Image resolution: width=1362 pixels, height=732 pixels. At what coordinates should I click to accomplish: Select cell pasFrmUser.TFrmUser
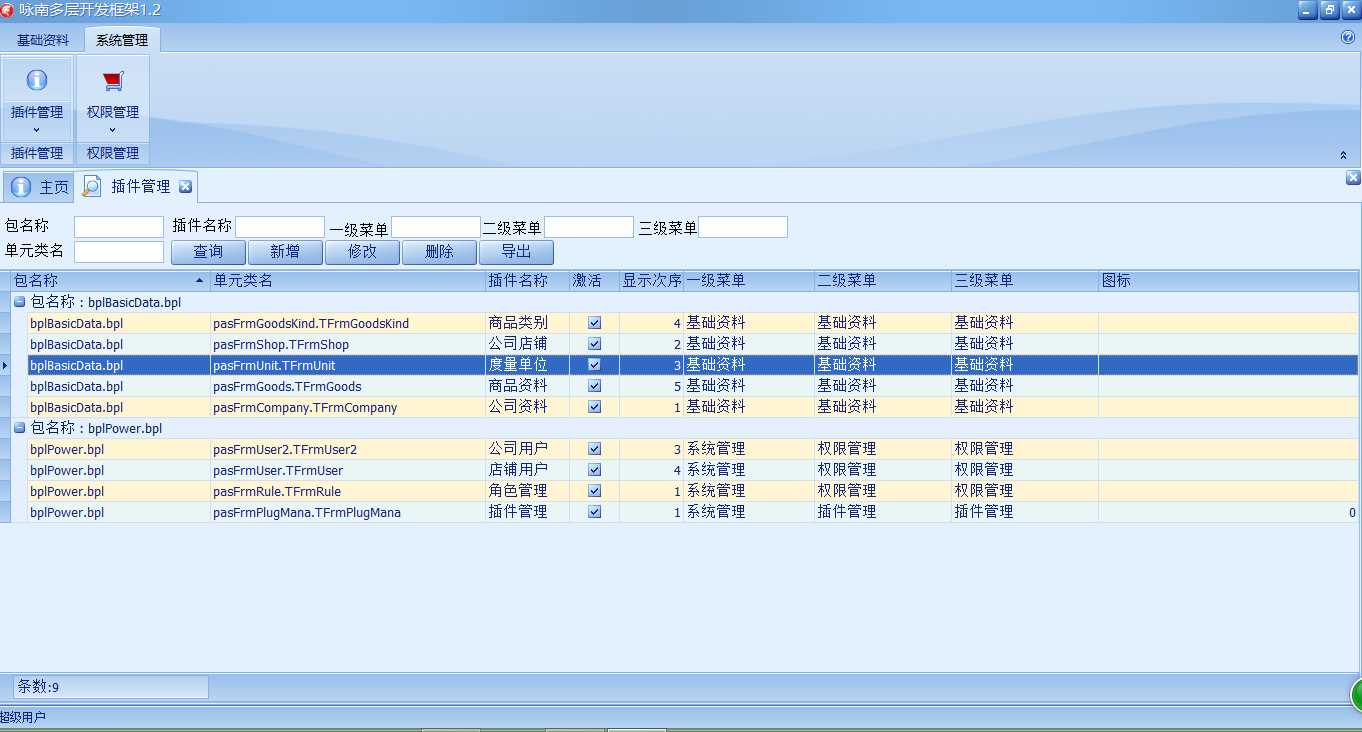point(347,470)
